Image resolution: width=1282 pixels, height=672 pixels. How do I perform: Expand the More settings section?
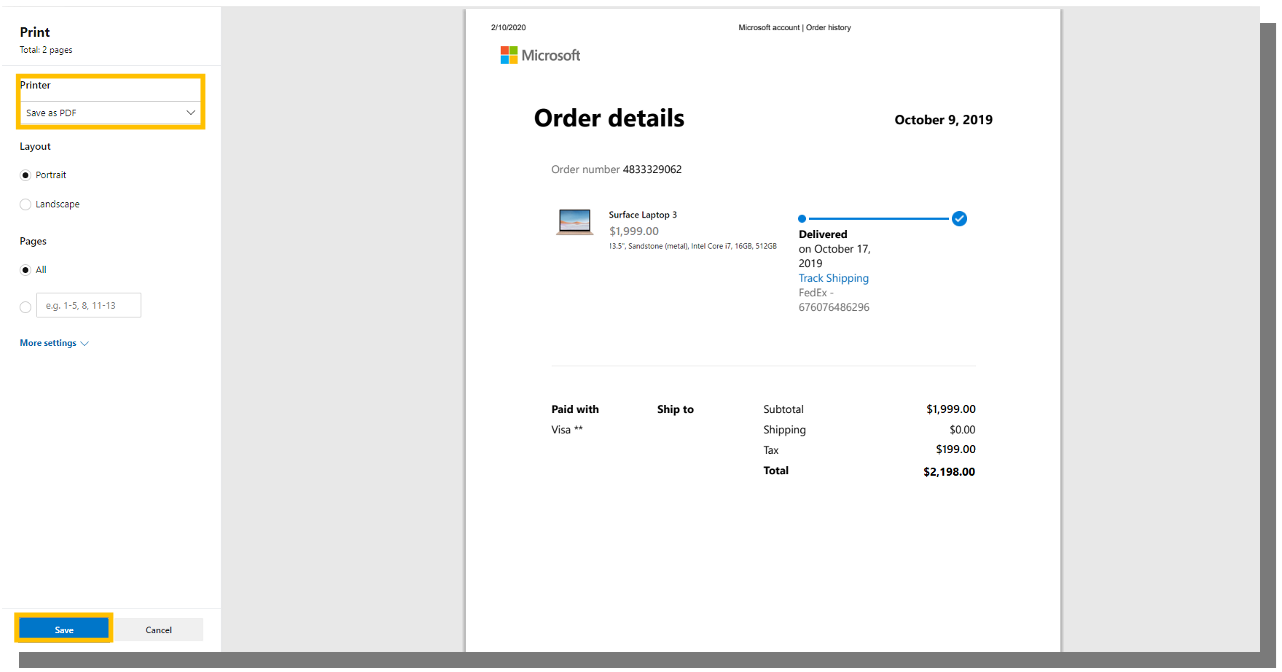coord(48,343)
